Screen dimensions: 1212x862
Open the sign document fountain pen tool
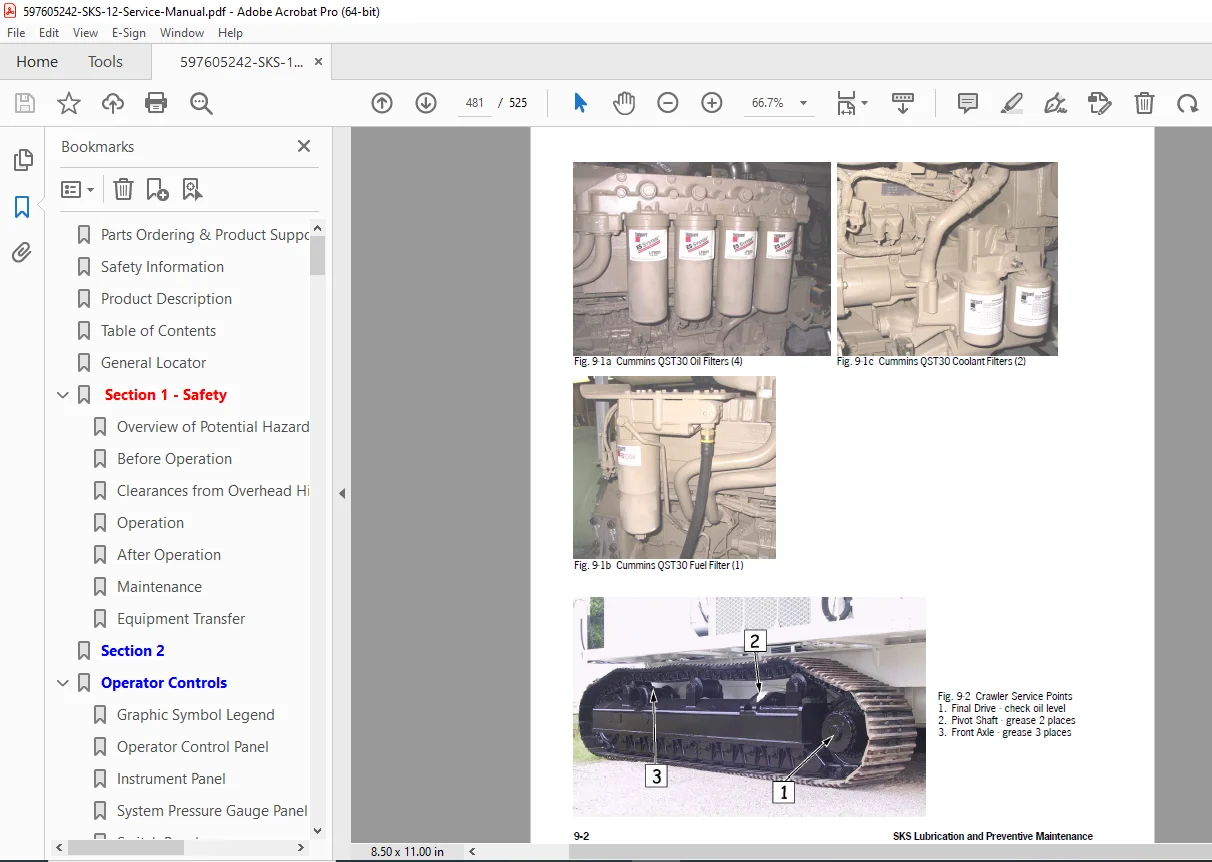1055,103
